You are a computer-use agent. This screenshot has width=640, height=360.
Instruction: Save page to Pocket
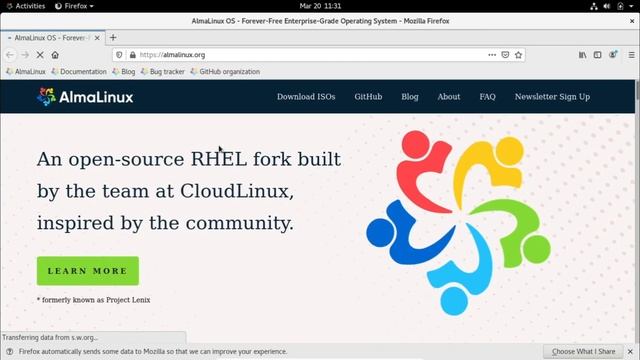click(505, 55)
